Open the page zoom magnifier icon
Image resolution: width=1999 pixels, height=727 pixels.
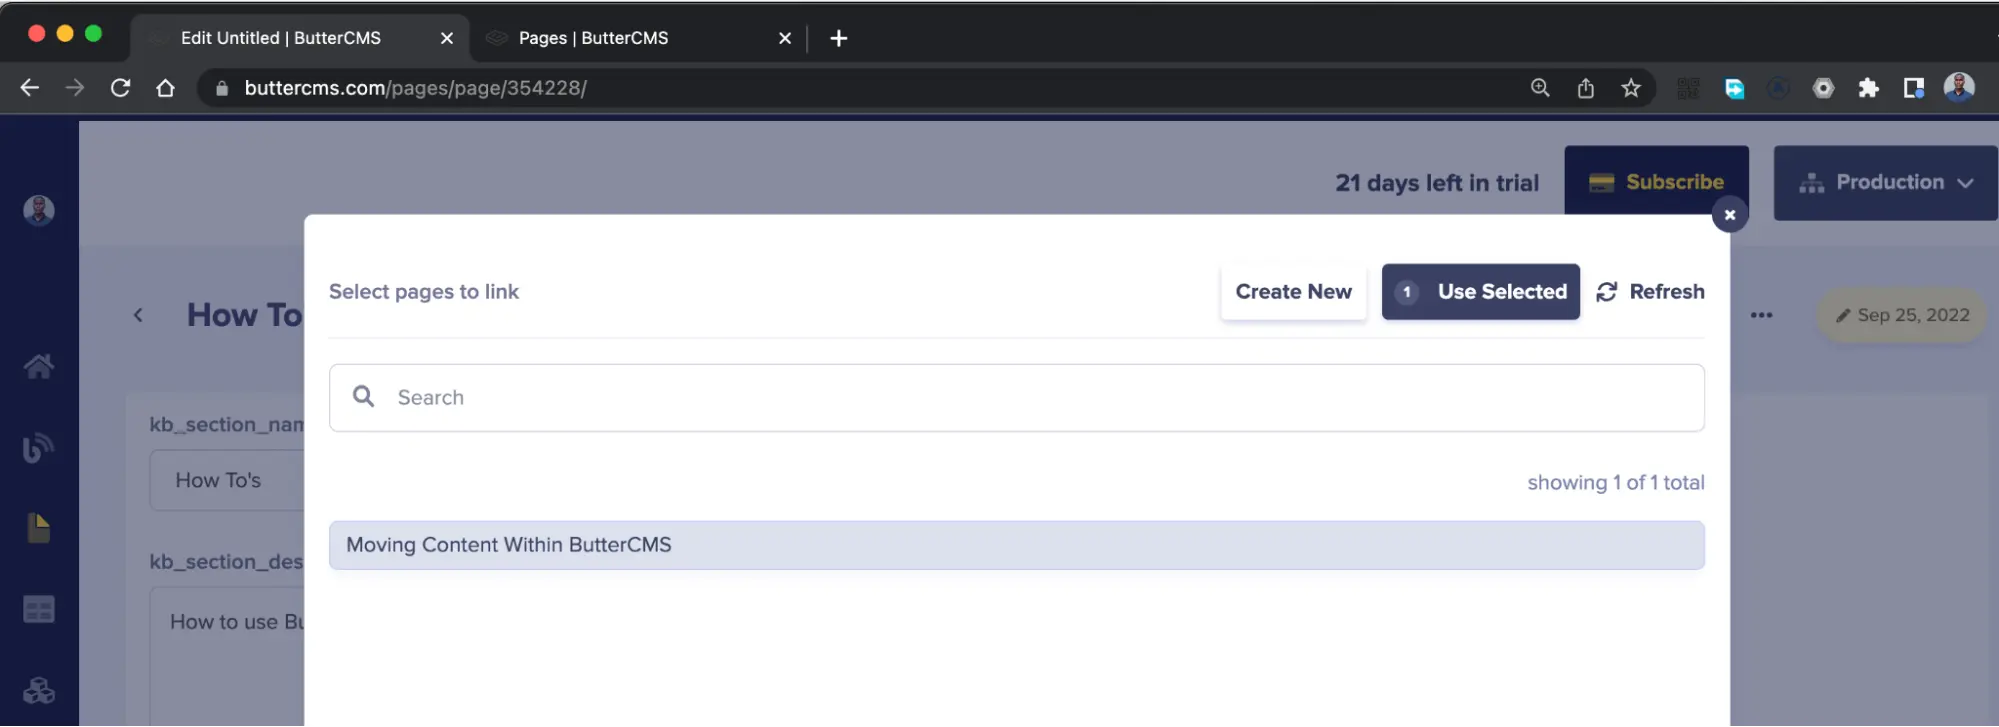1540,88
